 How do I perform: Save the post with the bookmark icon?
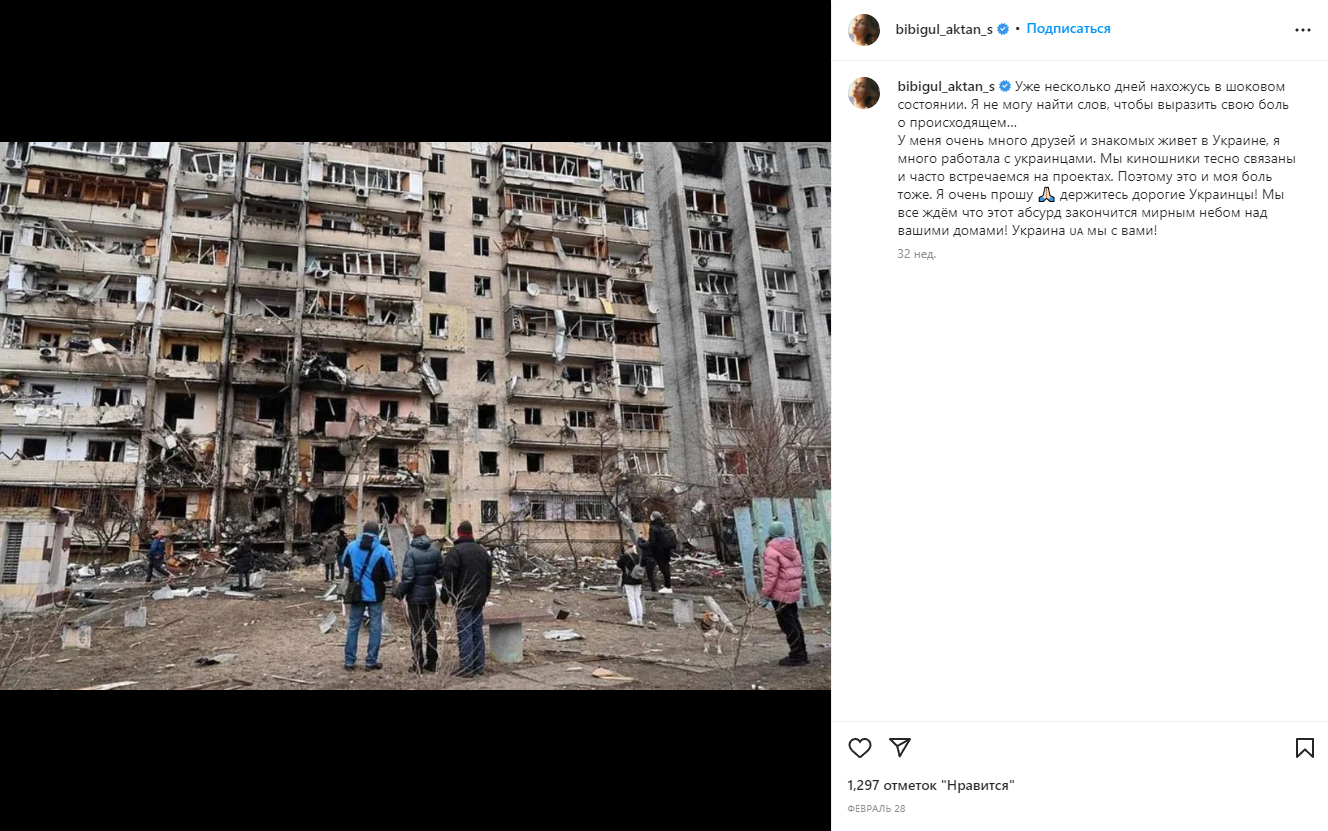pos(1304,747)
